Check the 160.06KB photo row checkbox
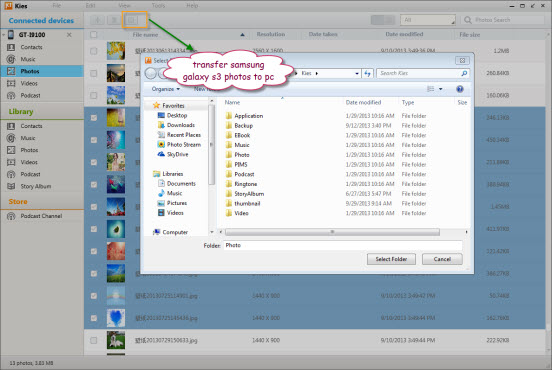552x370 pixels. 94,95
